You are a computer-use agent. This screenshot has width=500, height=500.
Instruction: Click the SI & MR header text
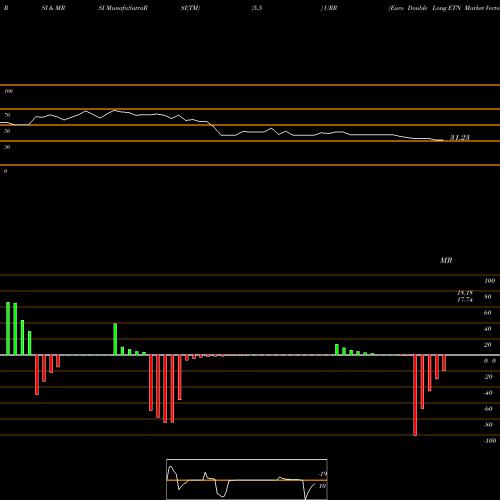(53, 8)
